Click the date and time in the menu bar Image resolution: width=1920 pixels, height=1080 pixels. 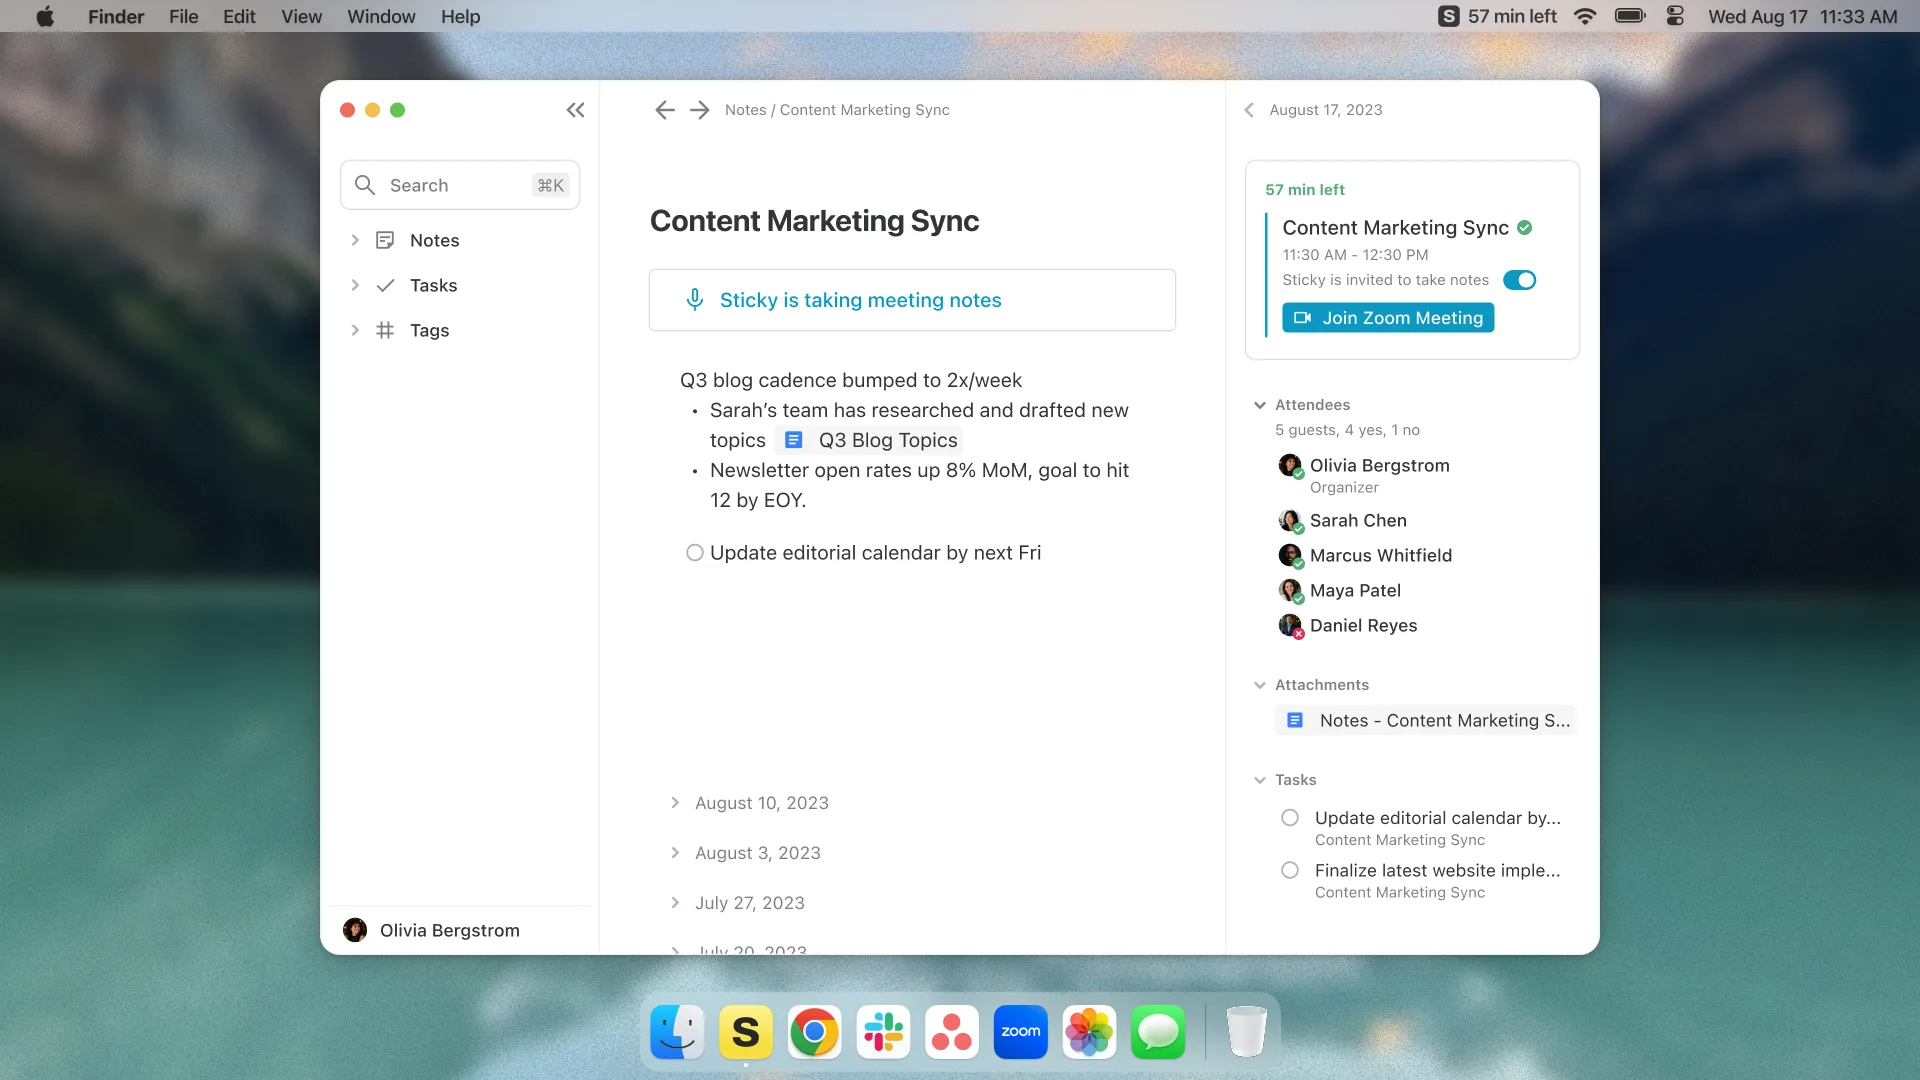tap(1802, 16)
